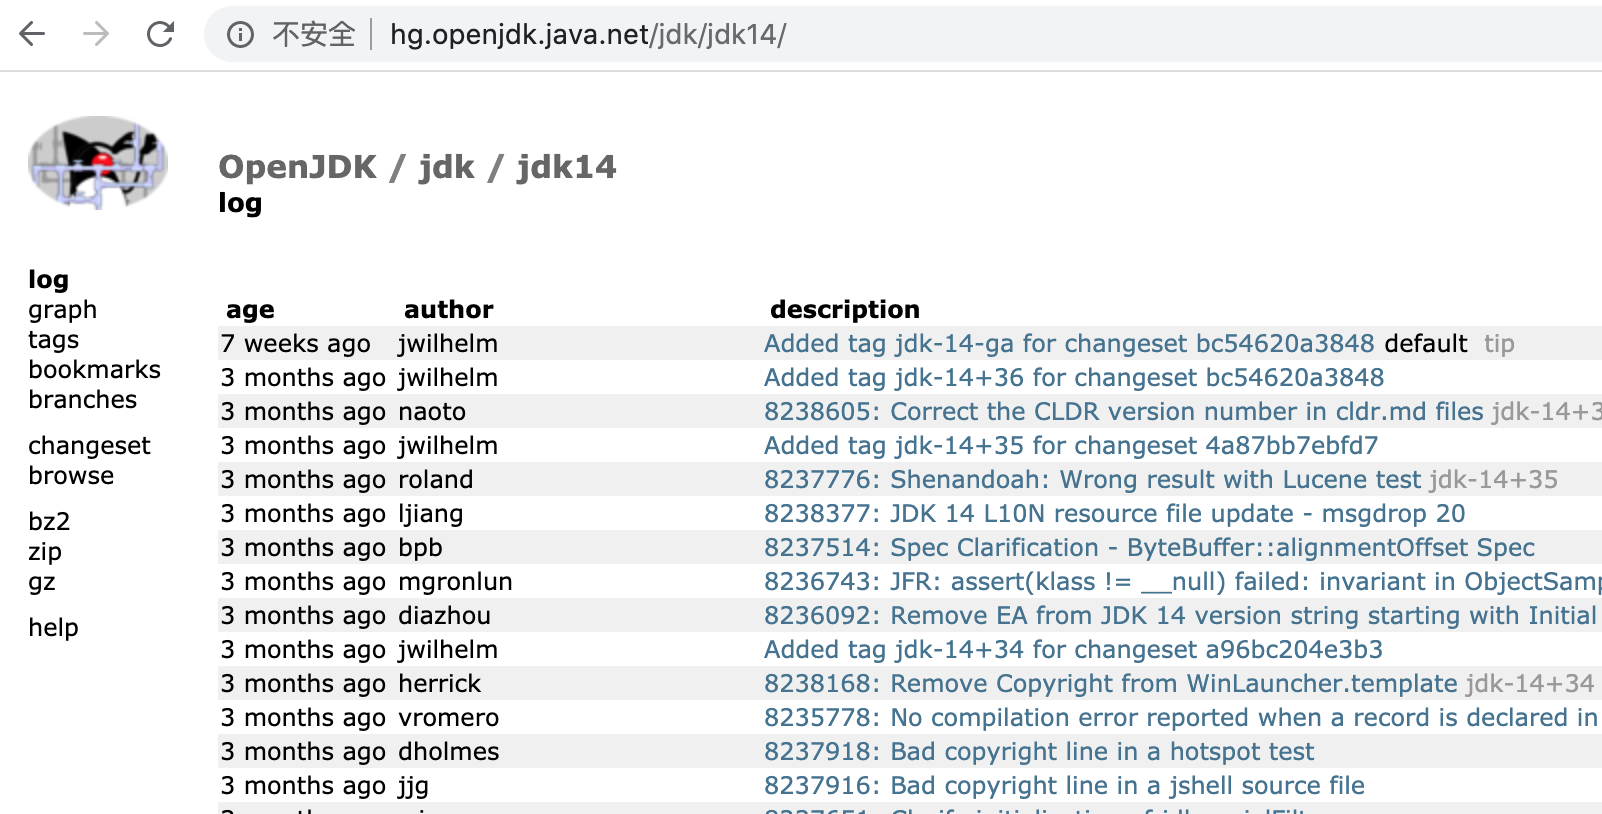Download the bz2 archive
Viewport: 1602px width, 814px height.
click(x=49, y=522)
